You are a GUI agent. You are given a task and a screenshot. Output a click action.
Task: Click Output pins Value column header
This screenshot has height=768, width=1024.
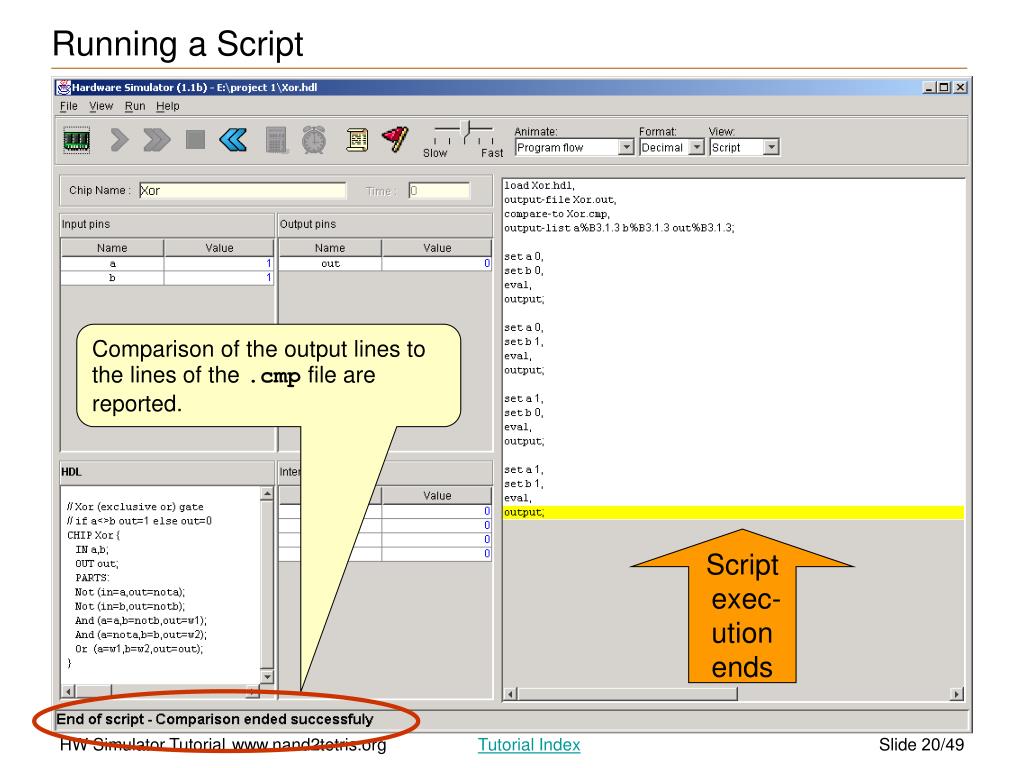click(437, 248)
